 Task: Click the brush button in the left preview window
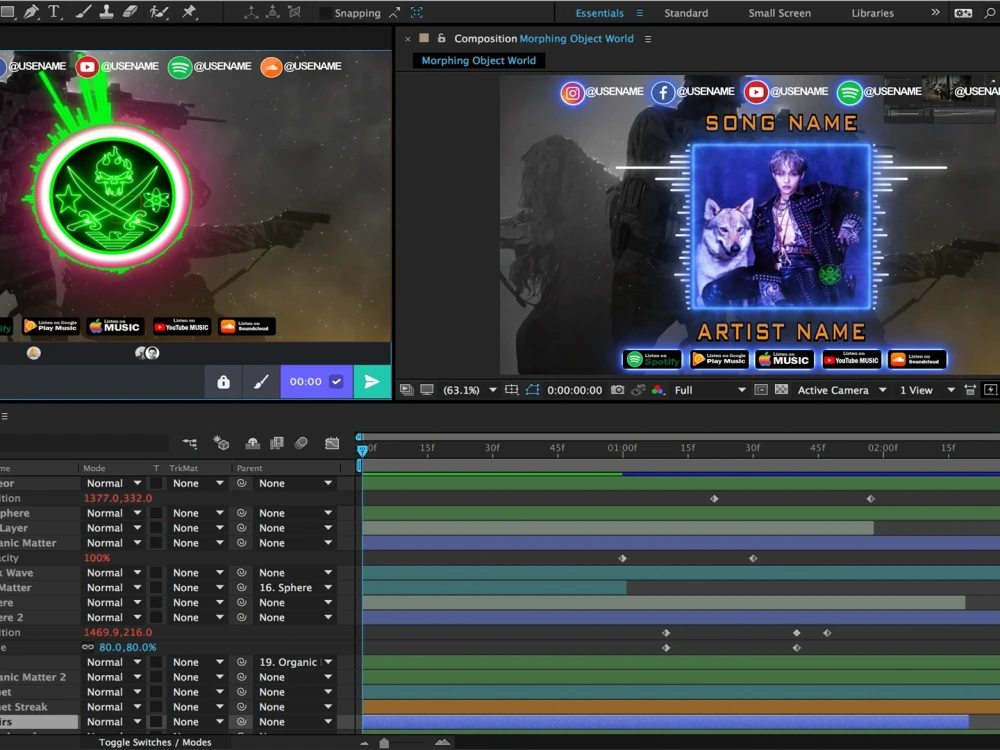(261, 382)
